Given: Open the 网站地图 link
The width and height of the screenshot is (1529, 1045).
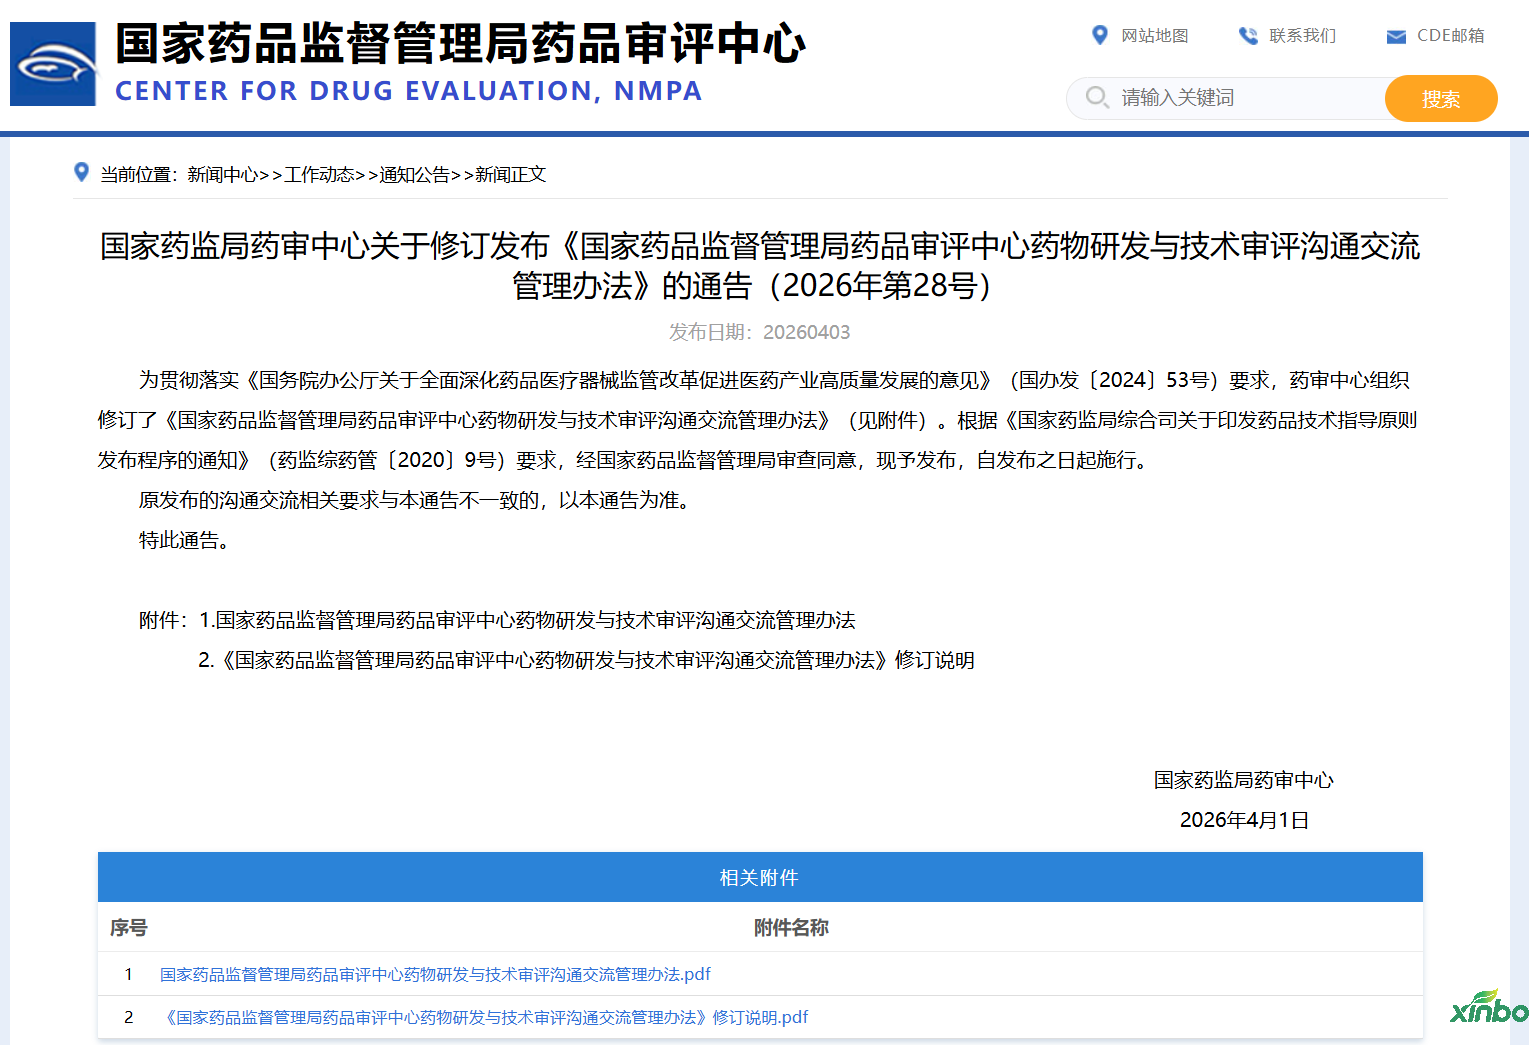Looking at the screenshot, I should coord(1154,36).
